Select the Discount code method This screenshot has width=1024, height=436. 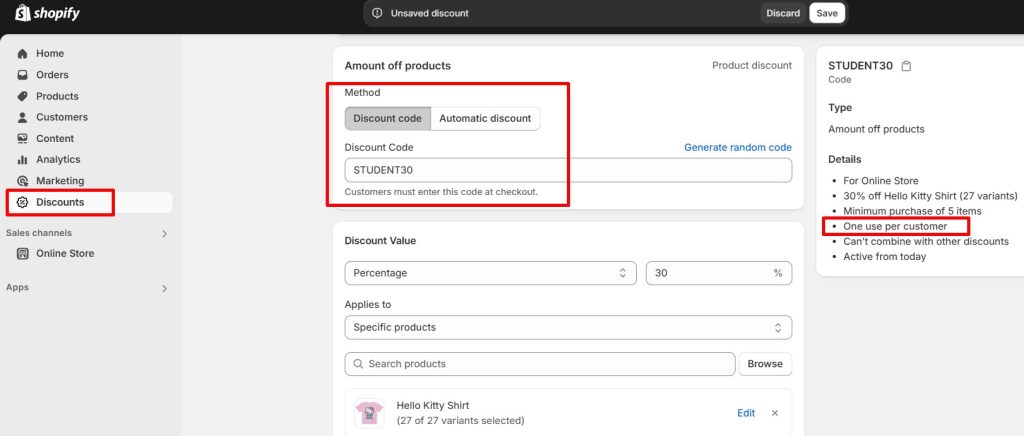388,118
